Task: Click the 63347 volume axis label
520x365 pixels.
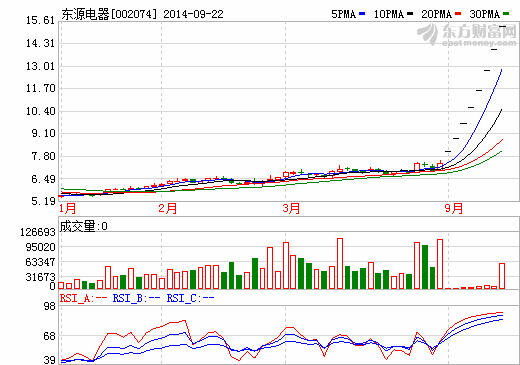Action: tap(40, 262)
